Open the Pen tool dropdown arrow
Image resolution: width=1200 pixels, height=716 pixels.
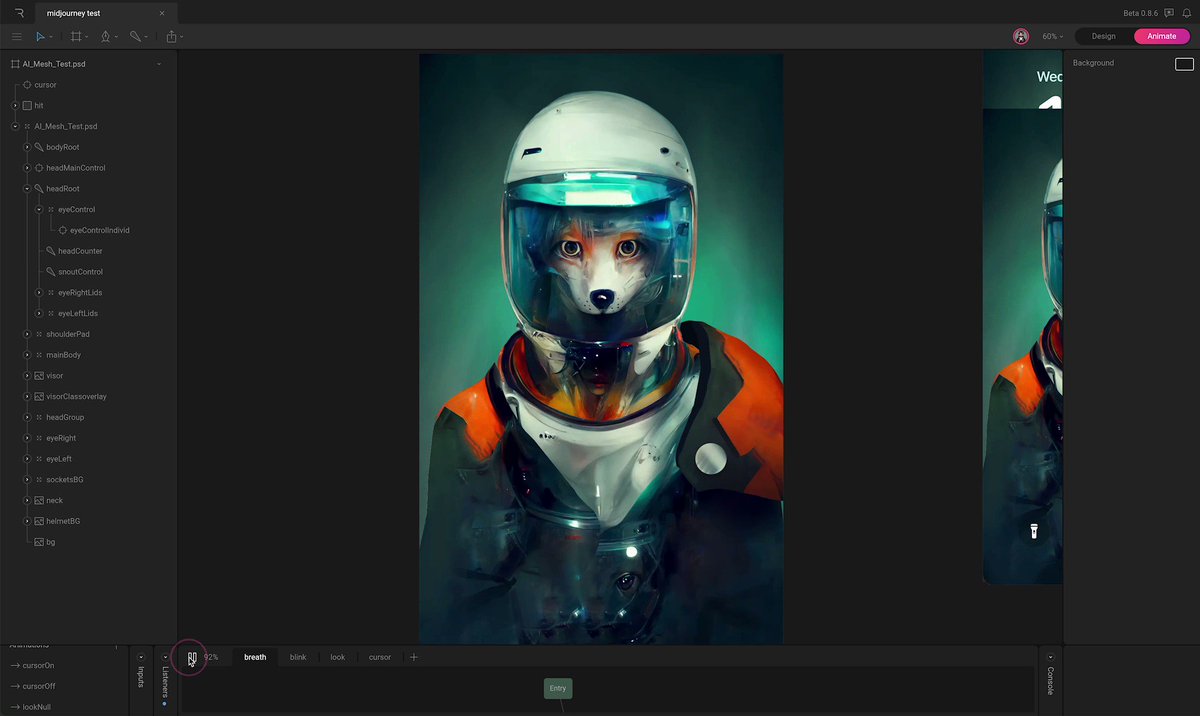pyautogui.click(x=117, y=37)
